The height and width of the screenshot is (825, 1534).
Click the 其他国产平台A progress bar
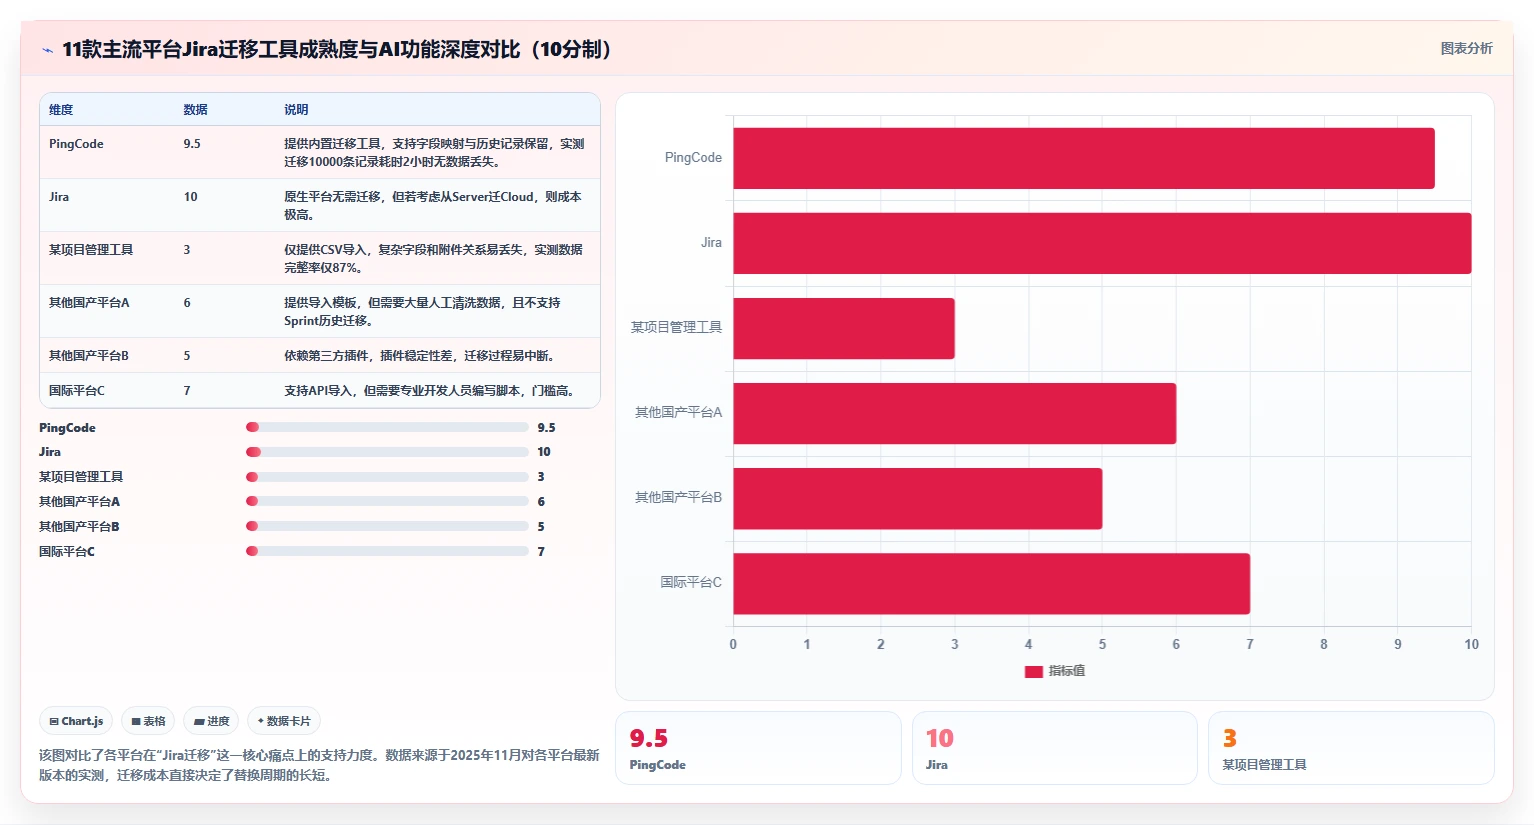point(387,501)
